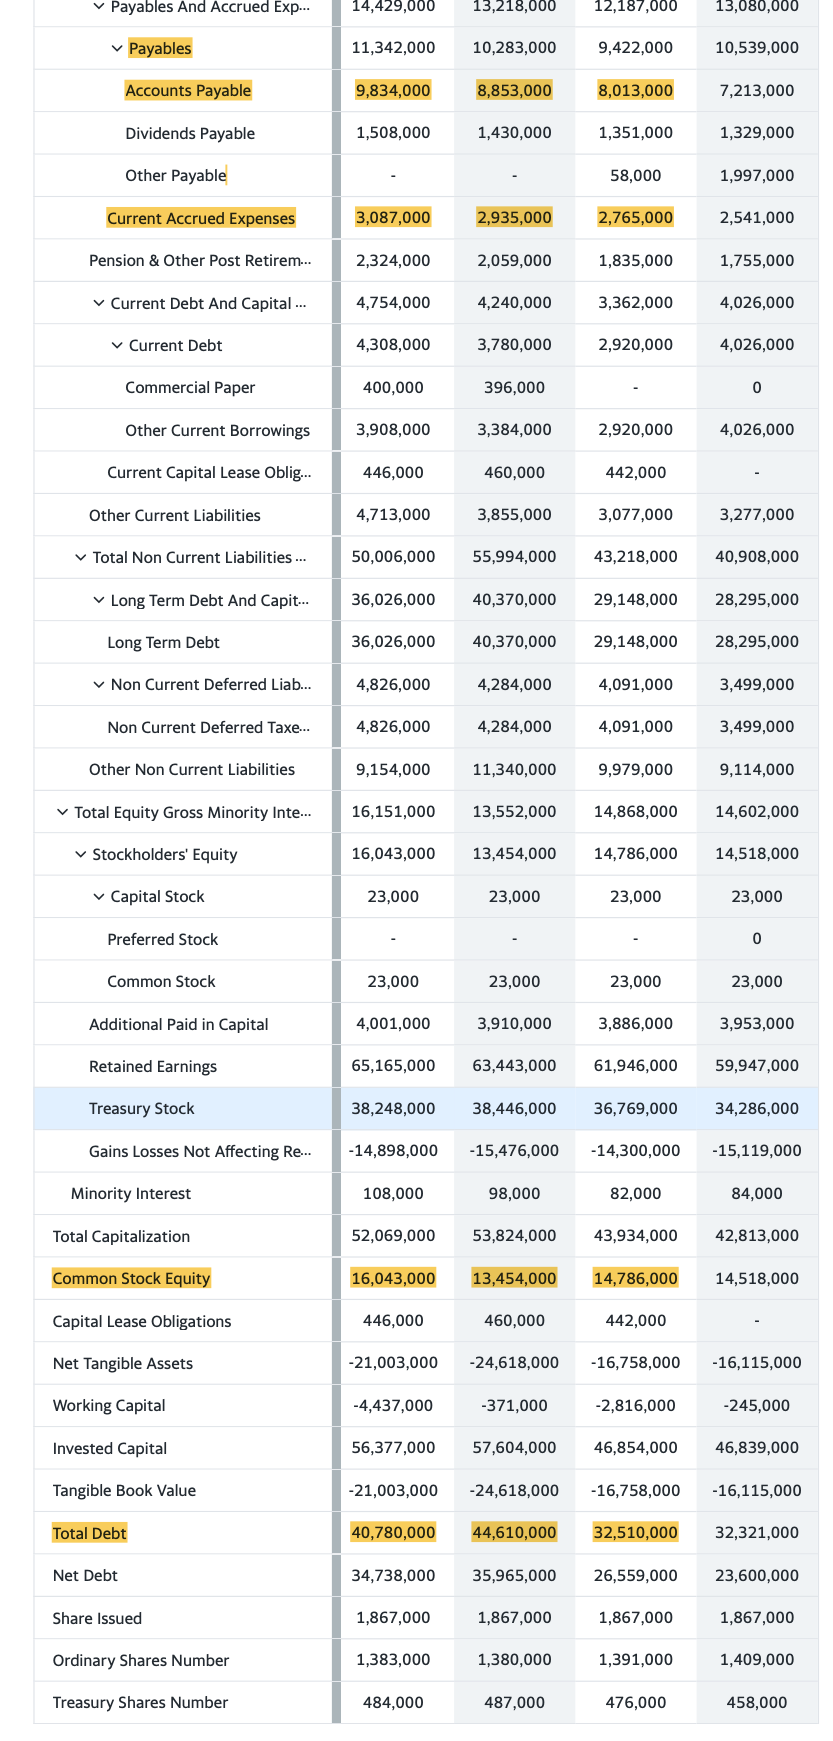Click Treasury Shares Number value 484,000
833x1741 pixels.
pyautogui.click(x=393, y=1702)
